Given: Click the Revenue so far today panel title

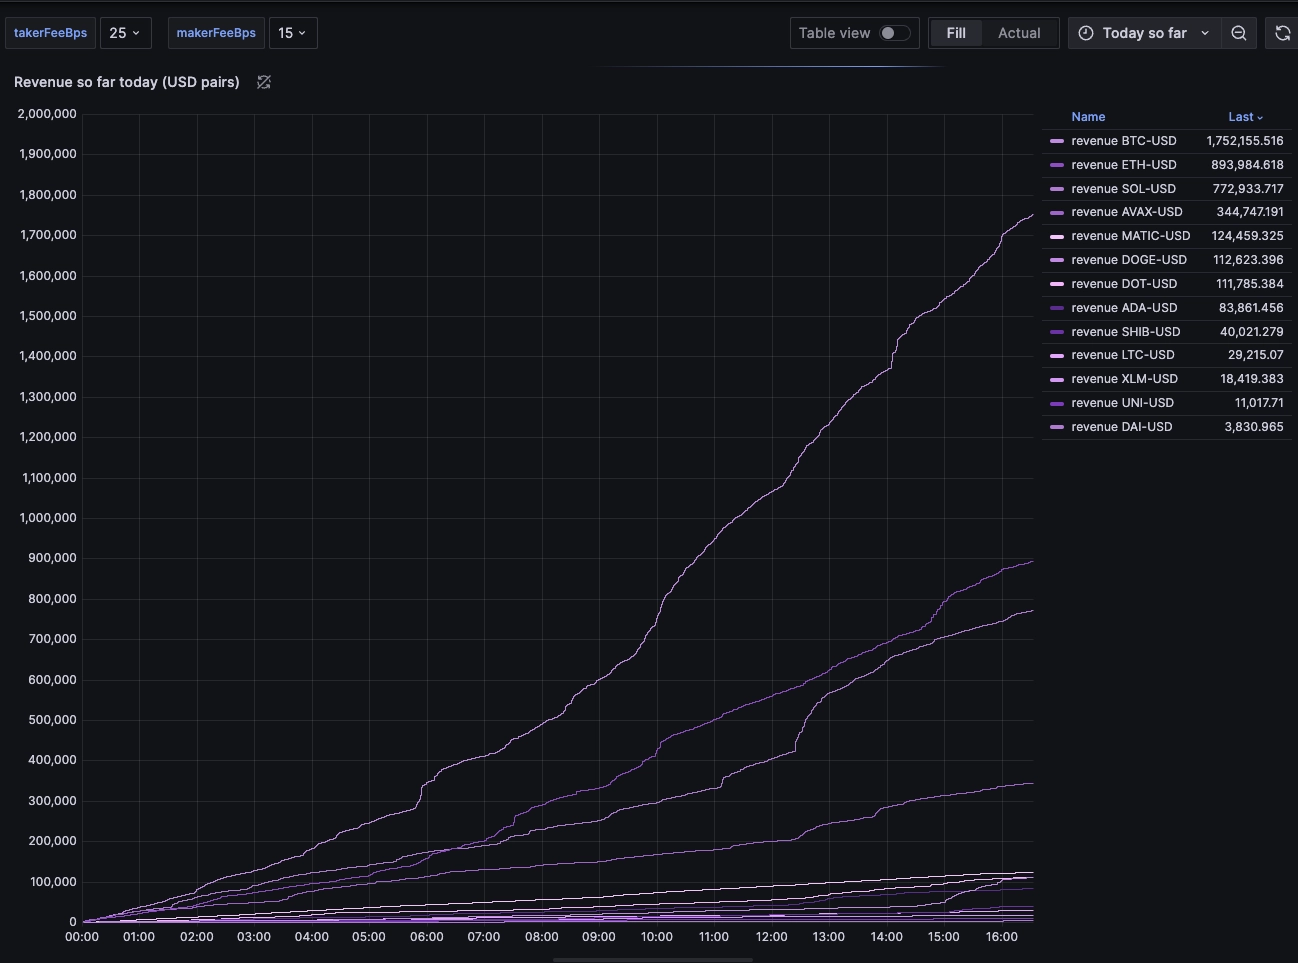Looking at the screenshot, I should click(x=127, y=82).
